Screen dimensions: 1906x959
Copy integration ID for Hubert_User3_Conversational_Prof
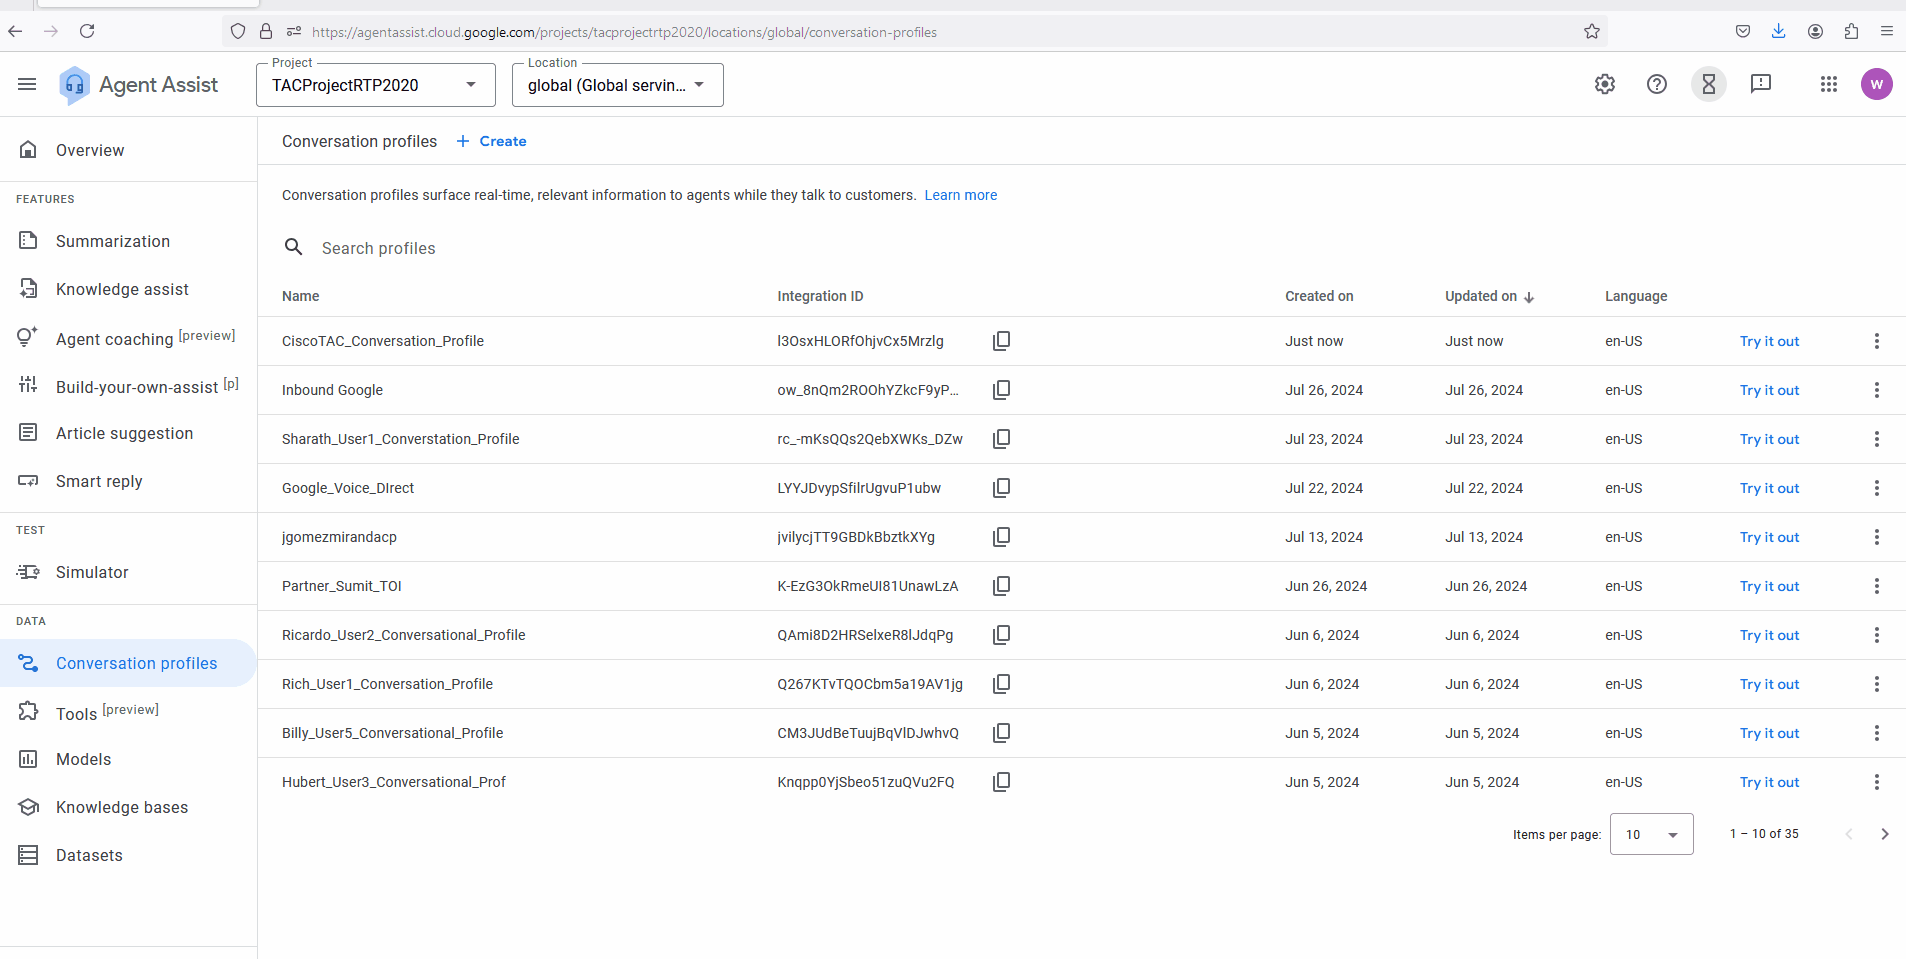click(x=1001, y=782)
